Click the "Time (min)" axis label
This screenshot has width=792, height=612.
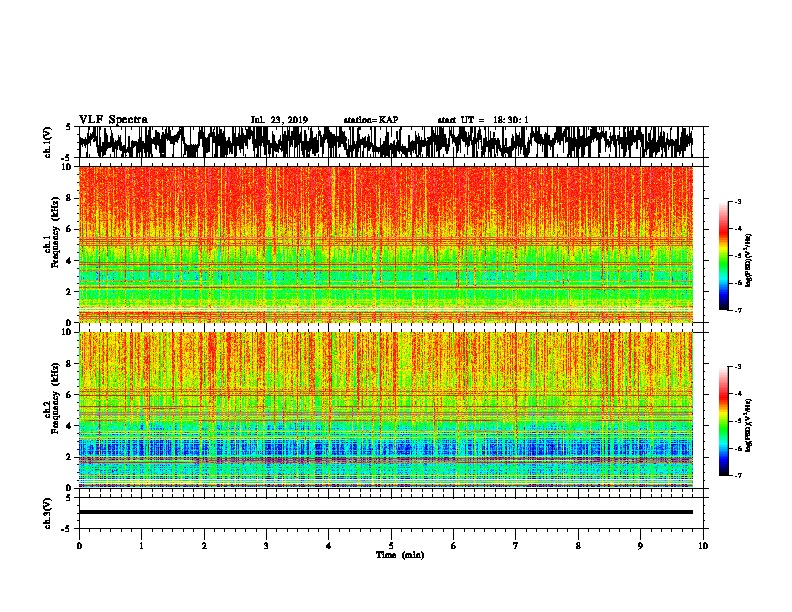[400, 555]
